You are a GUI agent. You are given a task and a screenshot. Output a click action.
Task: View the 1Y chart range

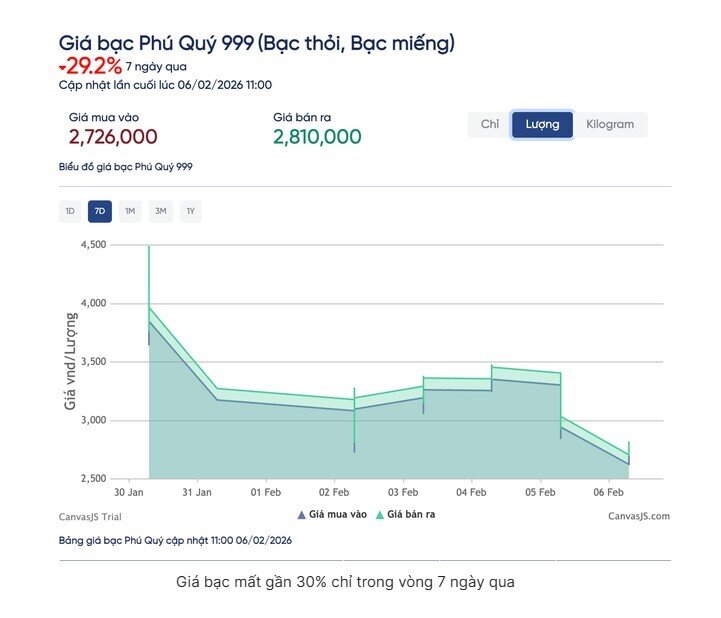(x=190, y=211)
